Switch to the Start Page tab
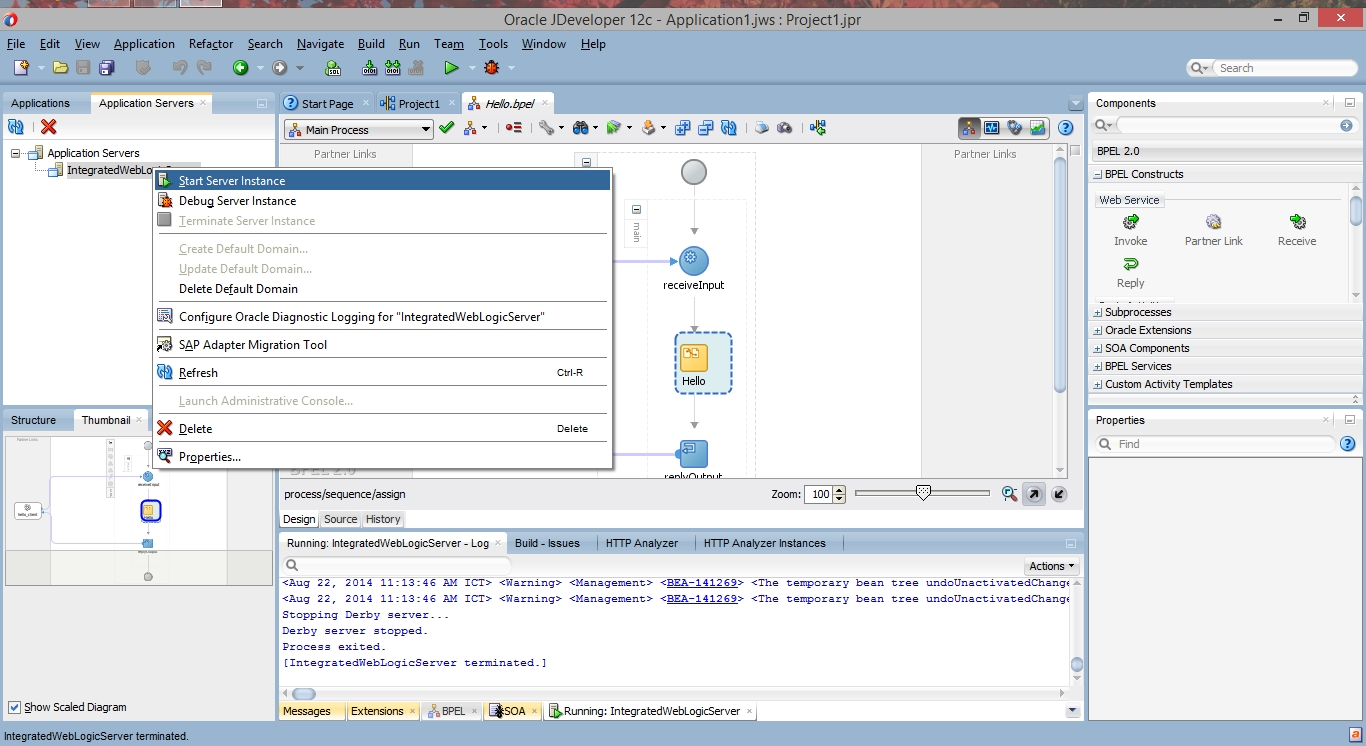Screen dimensions: 1366x746 tap(327, 104)
